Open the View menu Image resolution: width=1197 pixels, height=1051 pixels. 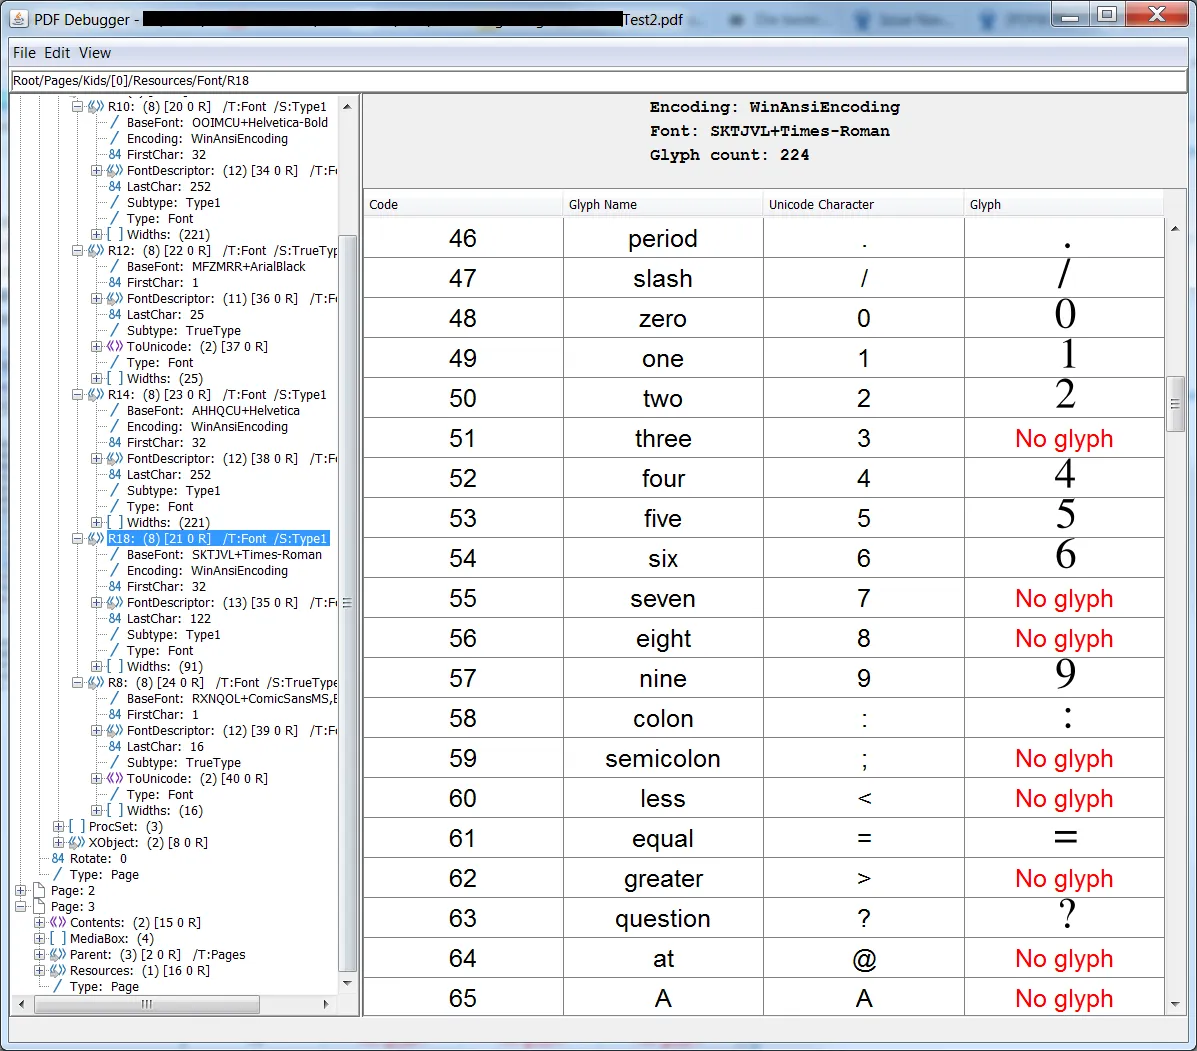pyautogui.click(x=95, y=53)
